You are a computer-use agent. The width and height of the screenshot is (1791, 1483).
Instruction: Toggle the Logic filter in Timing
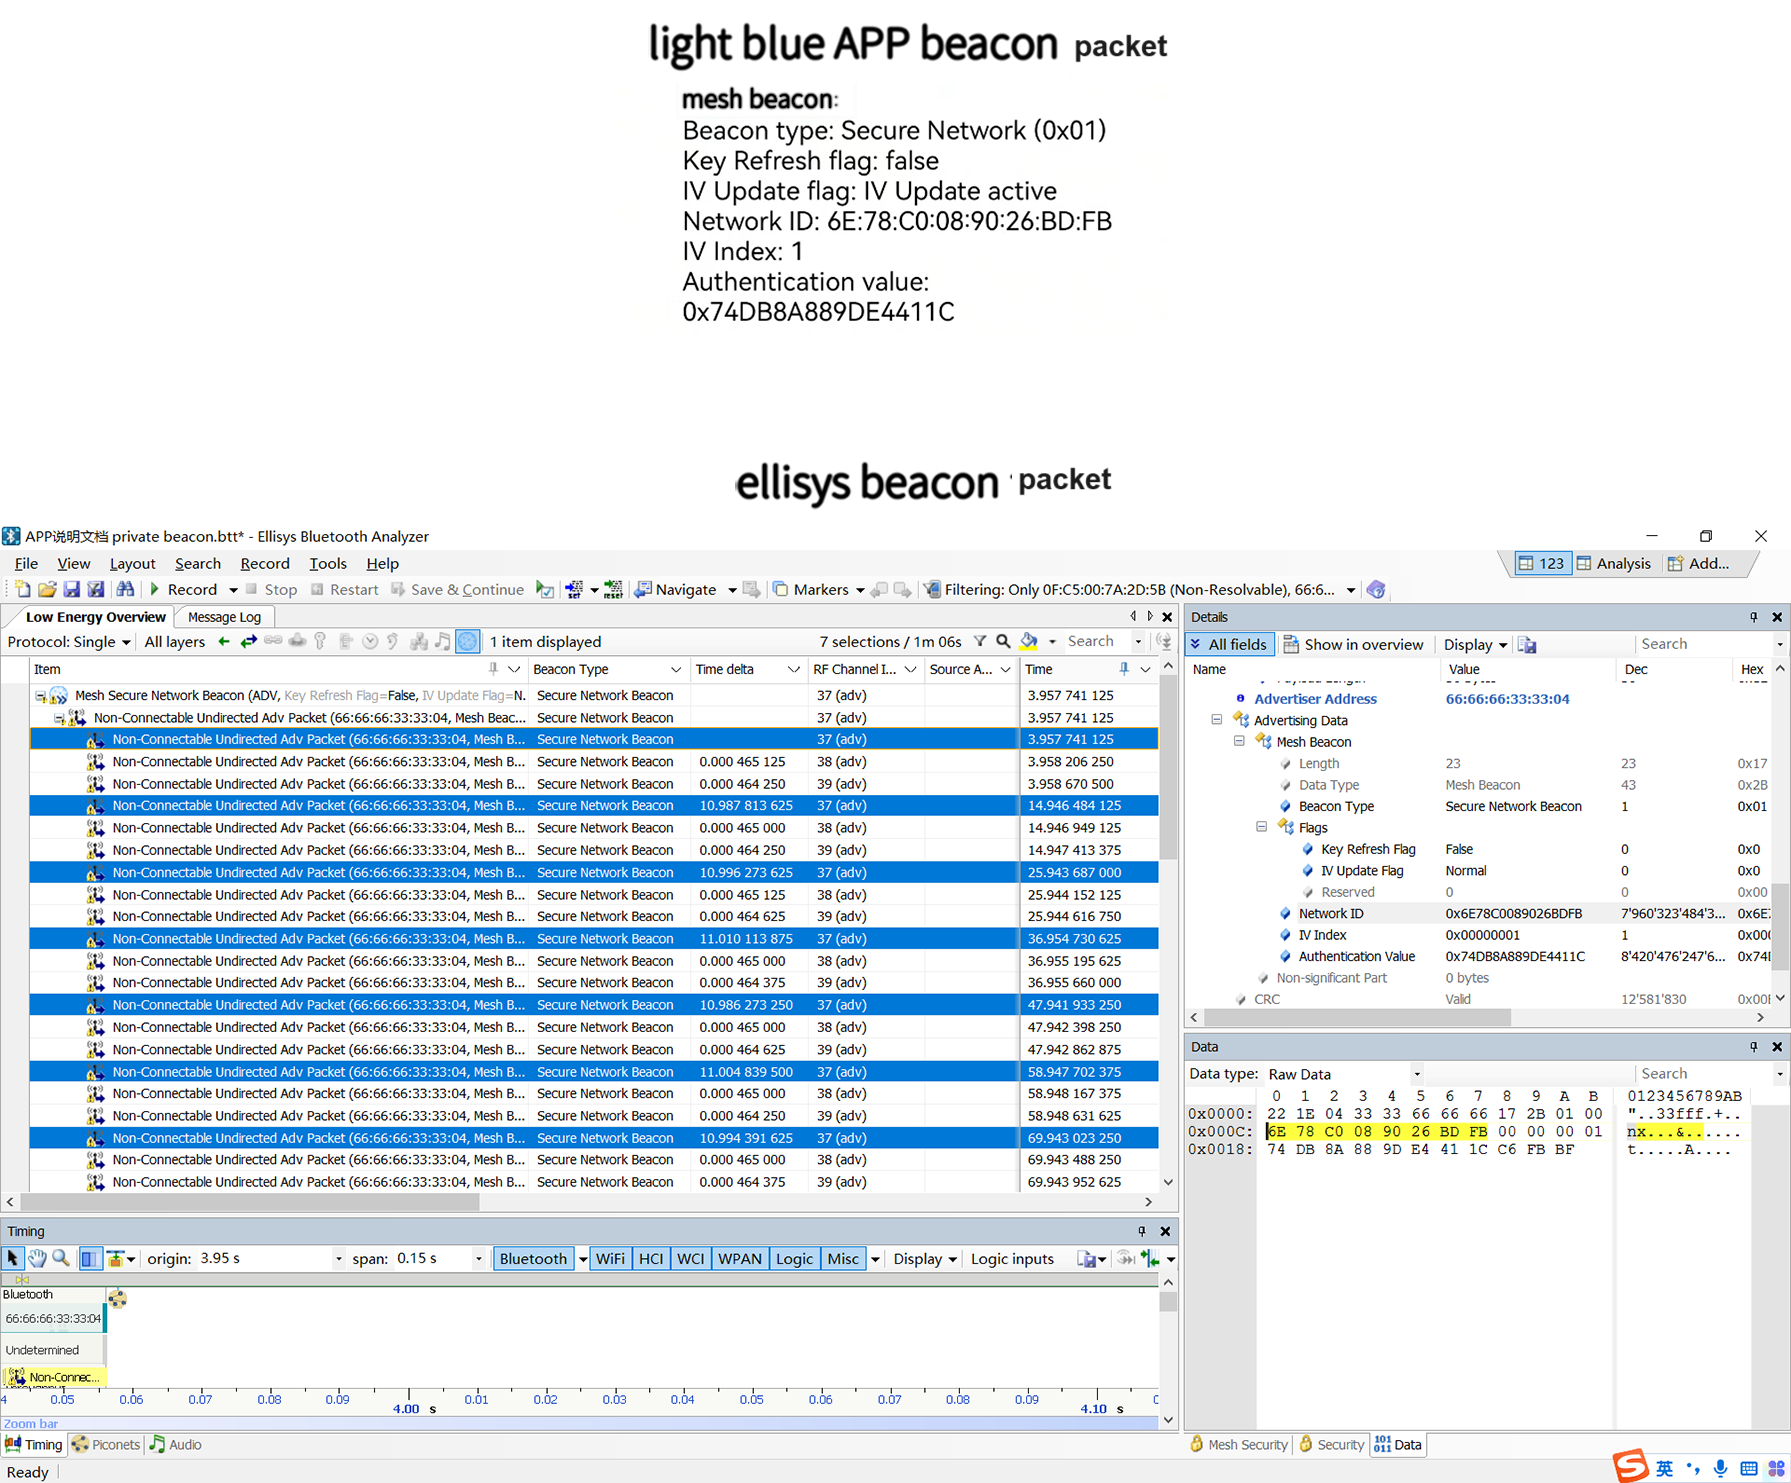point(794,1259)
